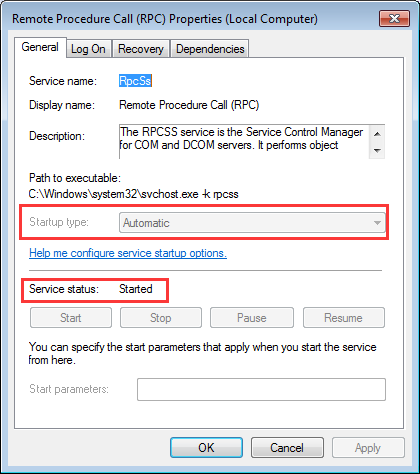Click the Start service button
This screenshot has width=420, height=474.
click(71, 318)
